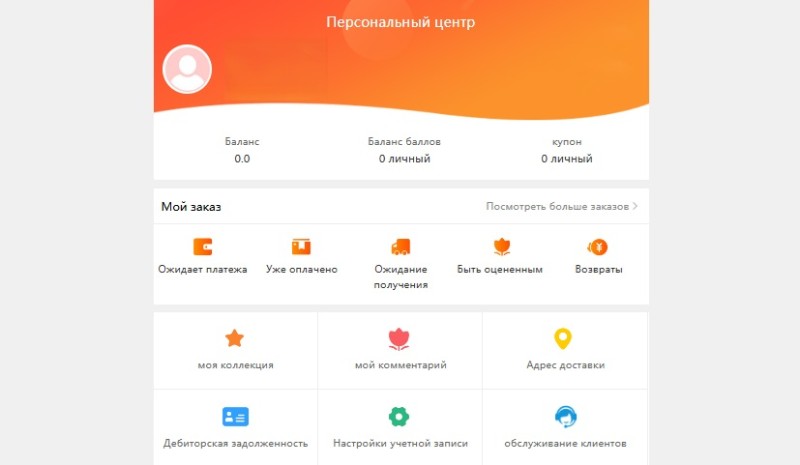Click the Персональный центр header title
This screenshot has width=800, height=465.
[401, 22]
